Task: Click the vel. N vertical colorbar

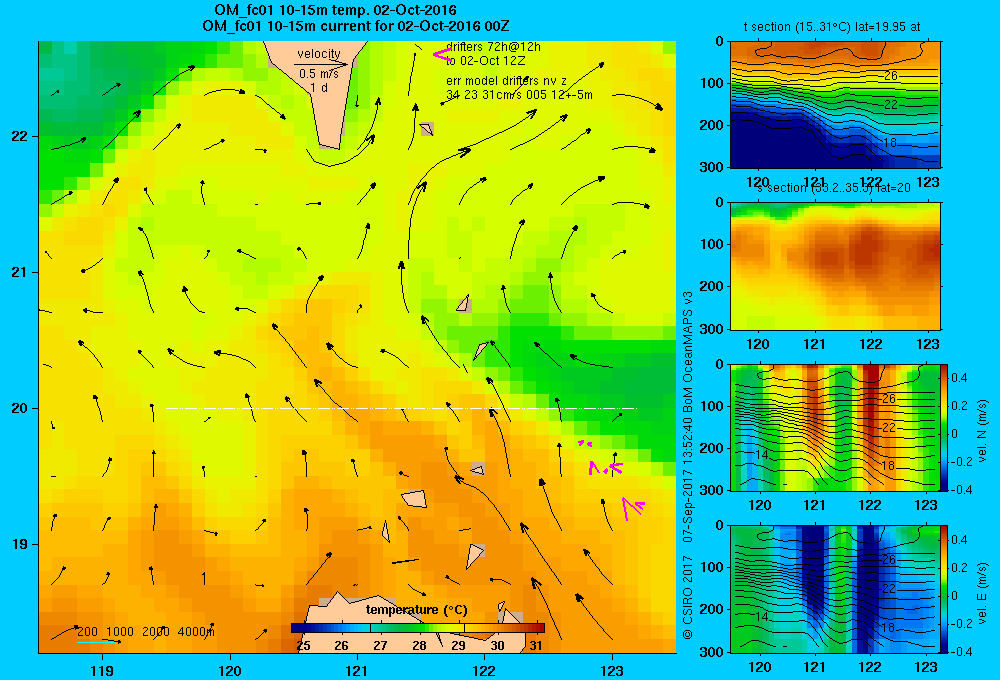Action: click(x=945, y=427)
